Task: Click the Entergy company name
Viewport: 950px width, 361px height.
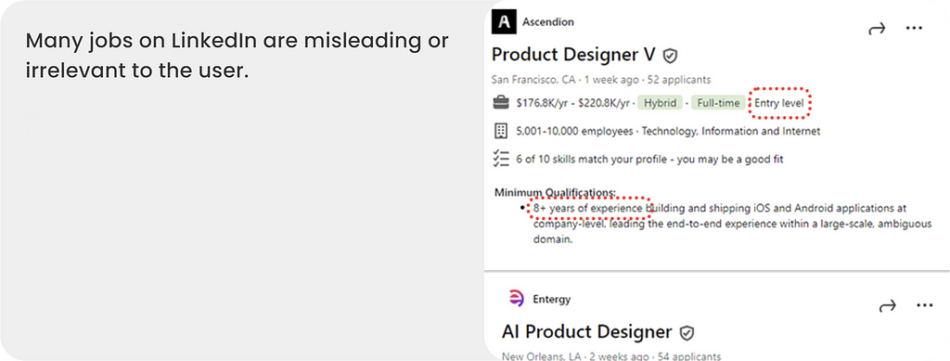Action: point(551,299)
